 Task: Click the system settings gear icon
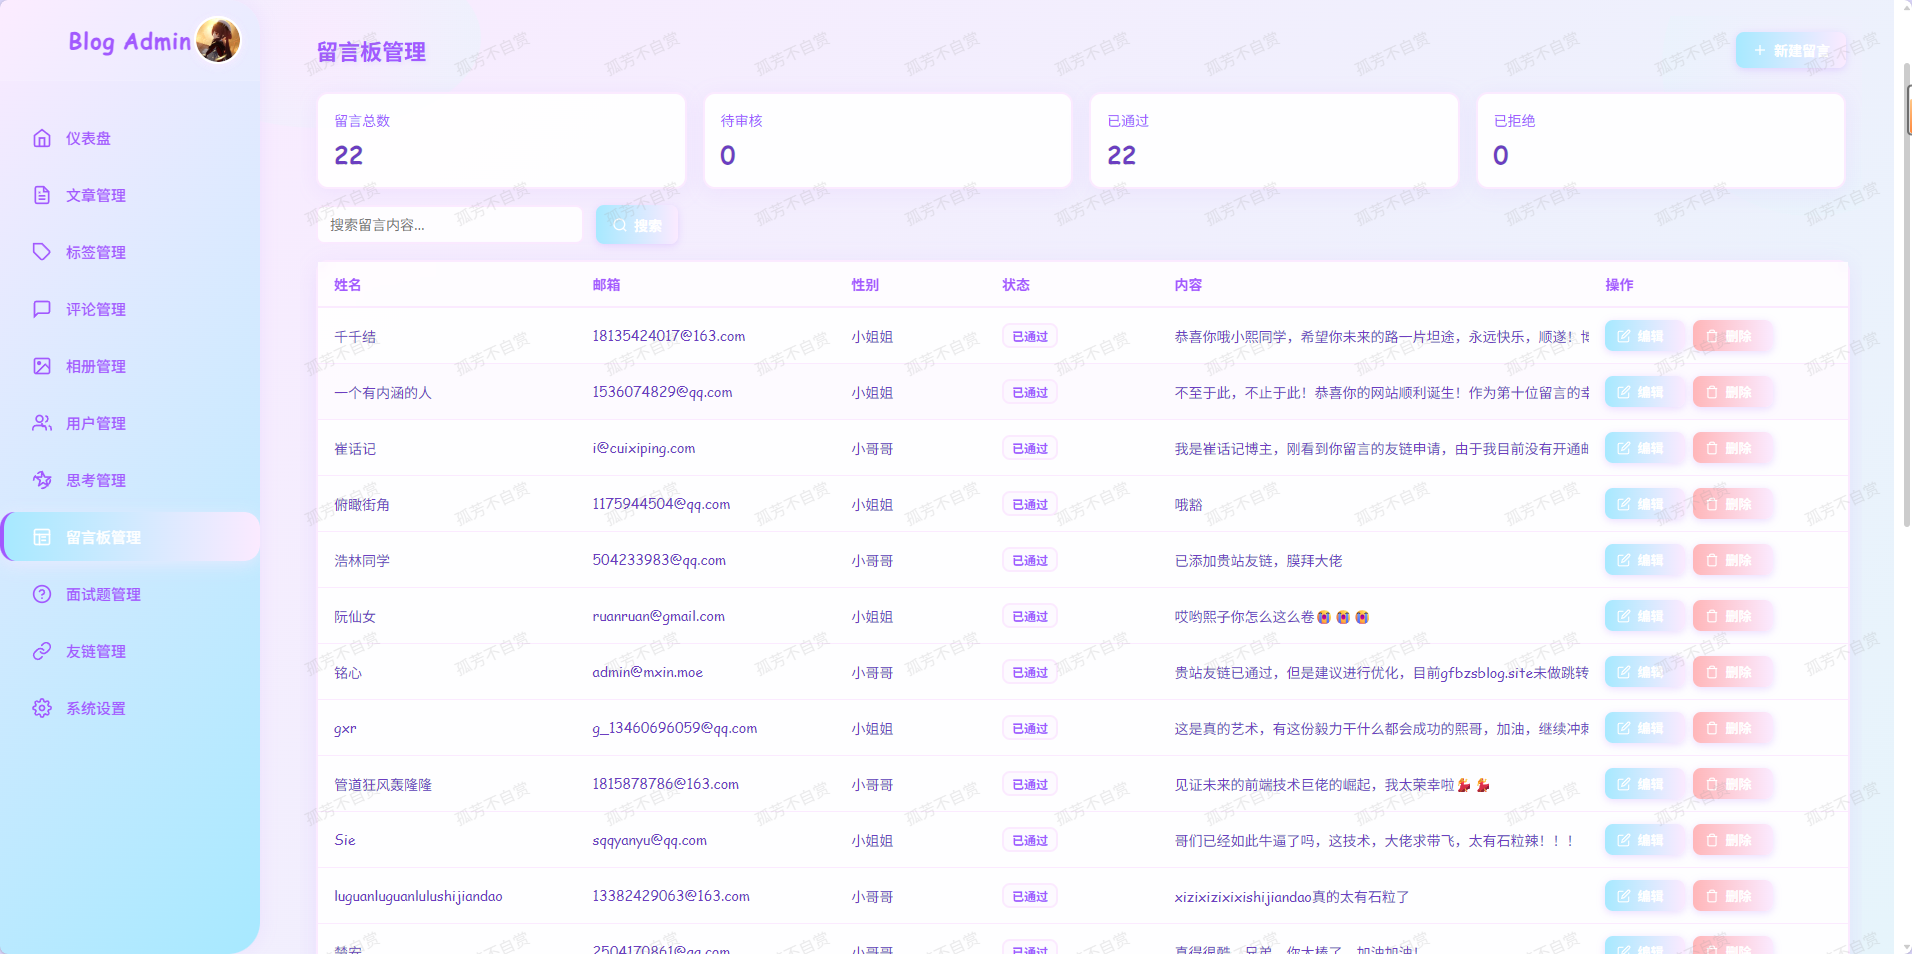tap(42, 708)
